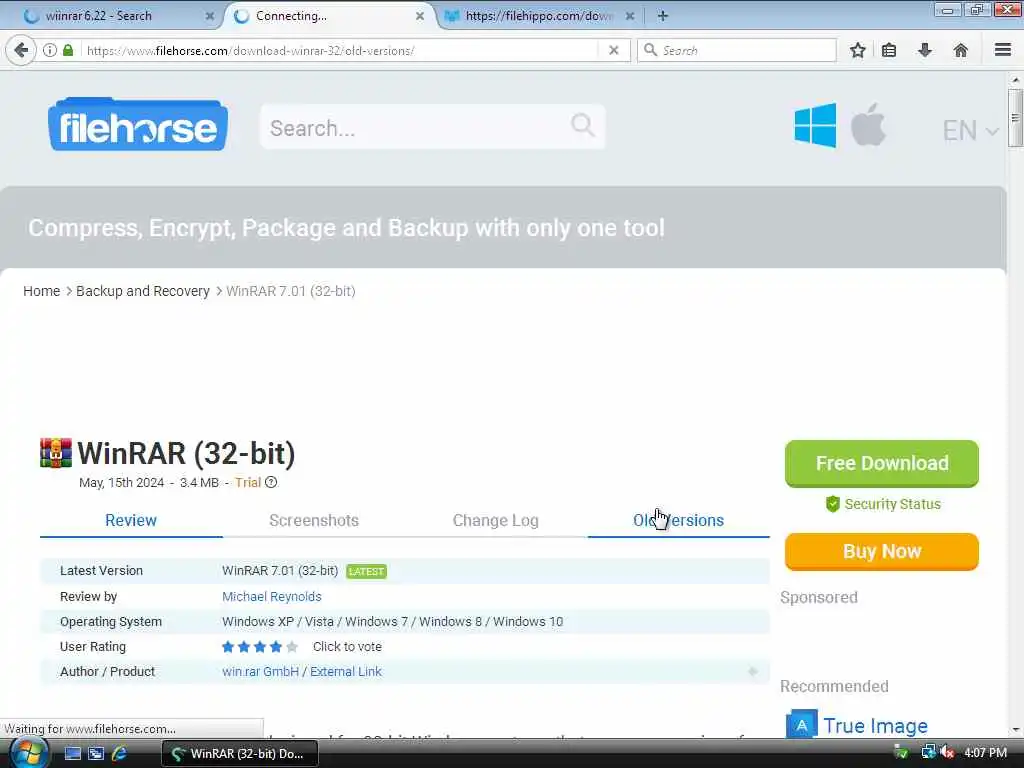Open the Windows Start orb
This screenshot has height=768, width=1024.
click(27, 753)
